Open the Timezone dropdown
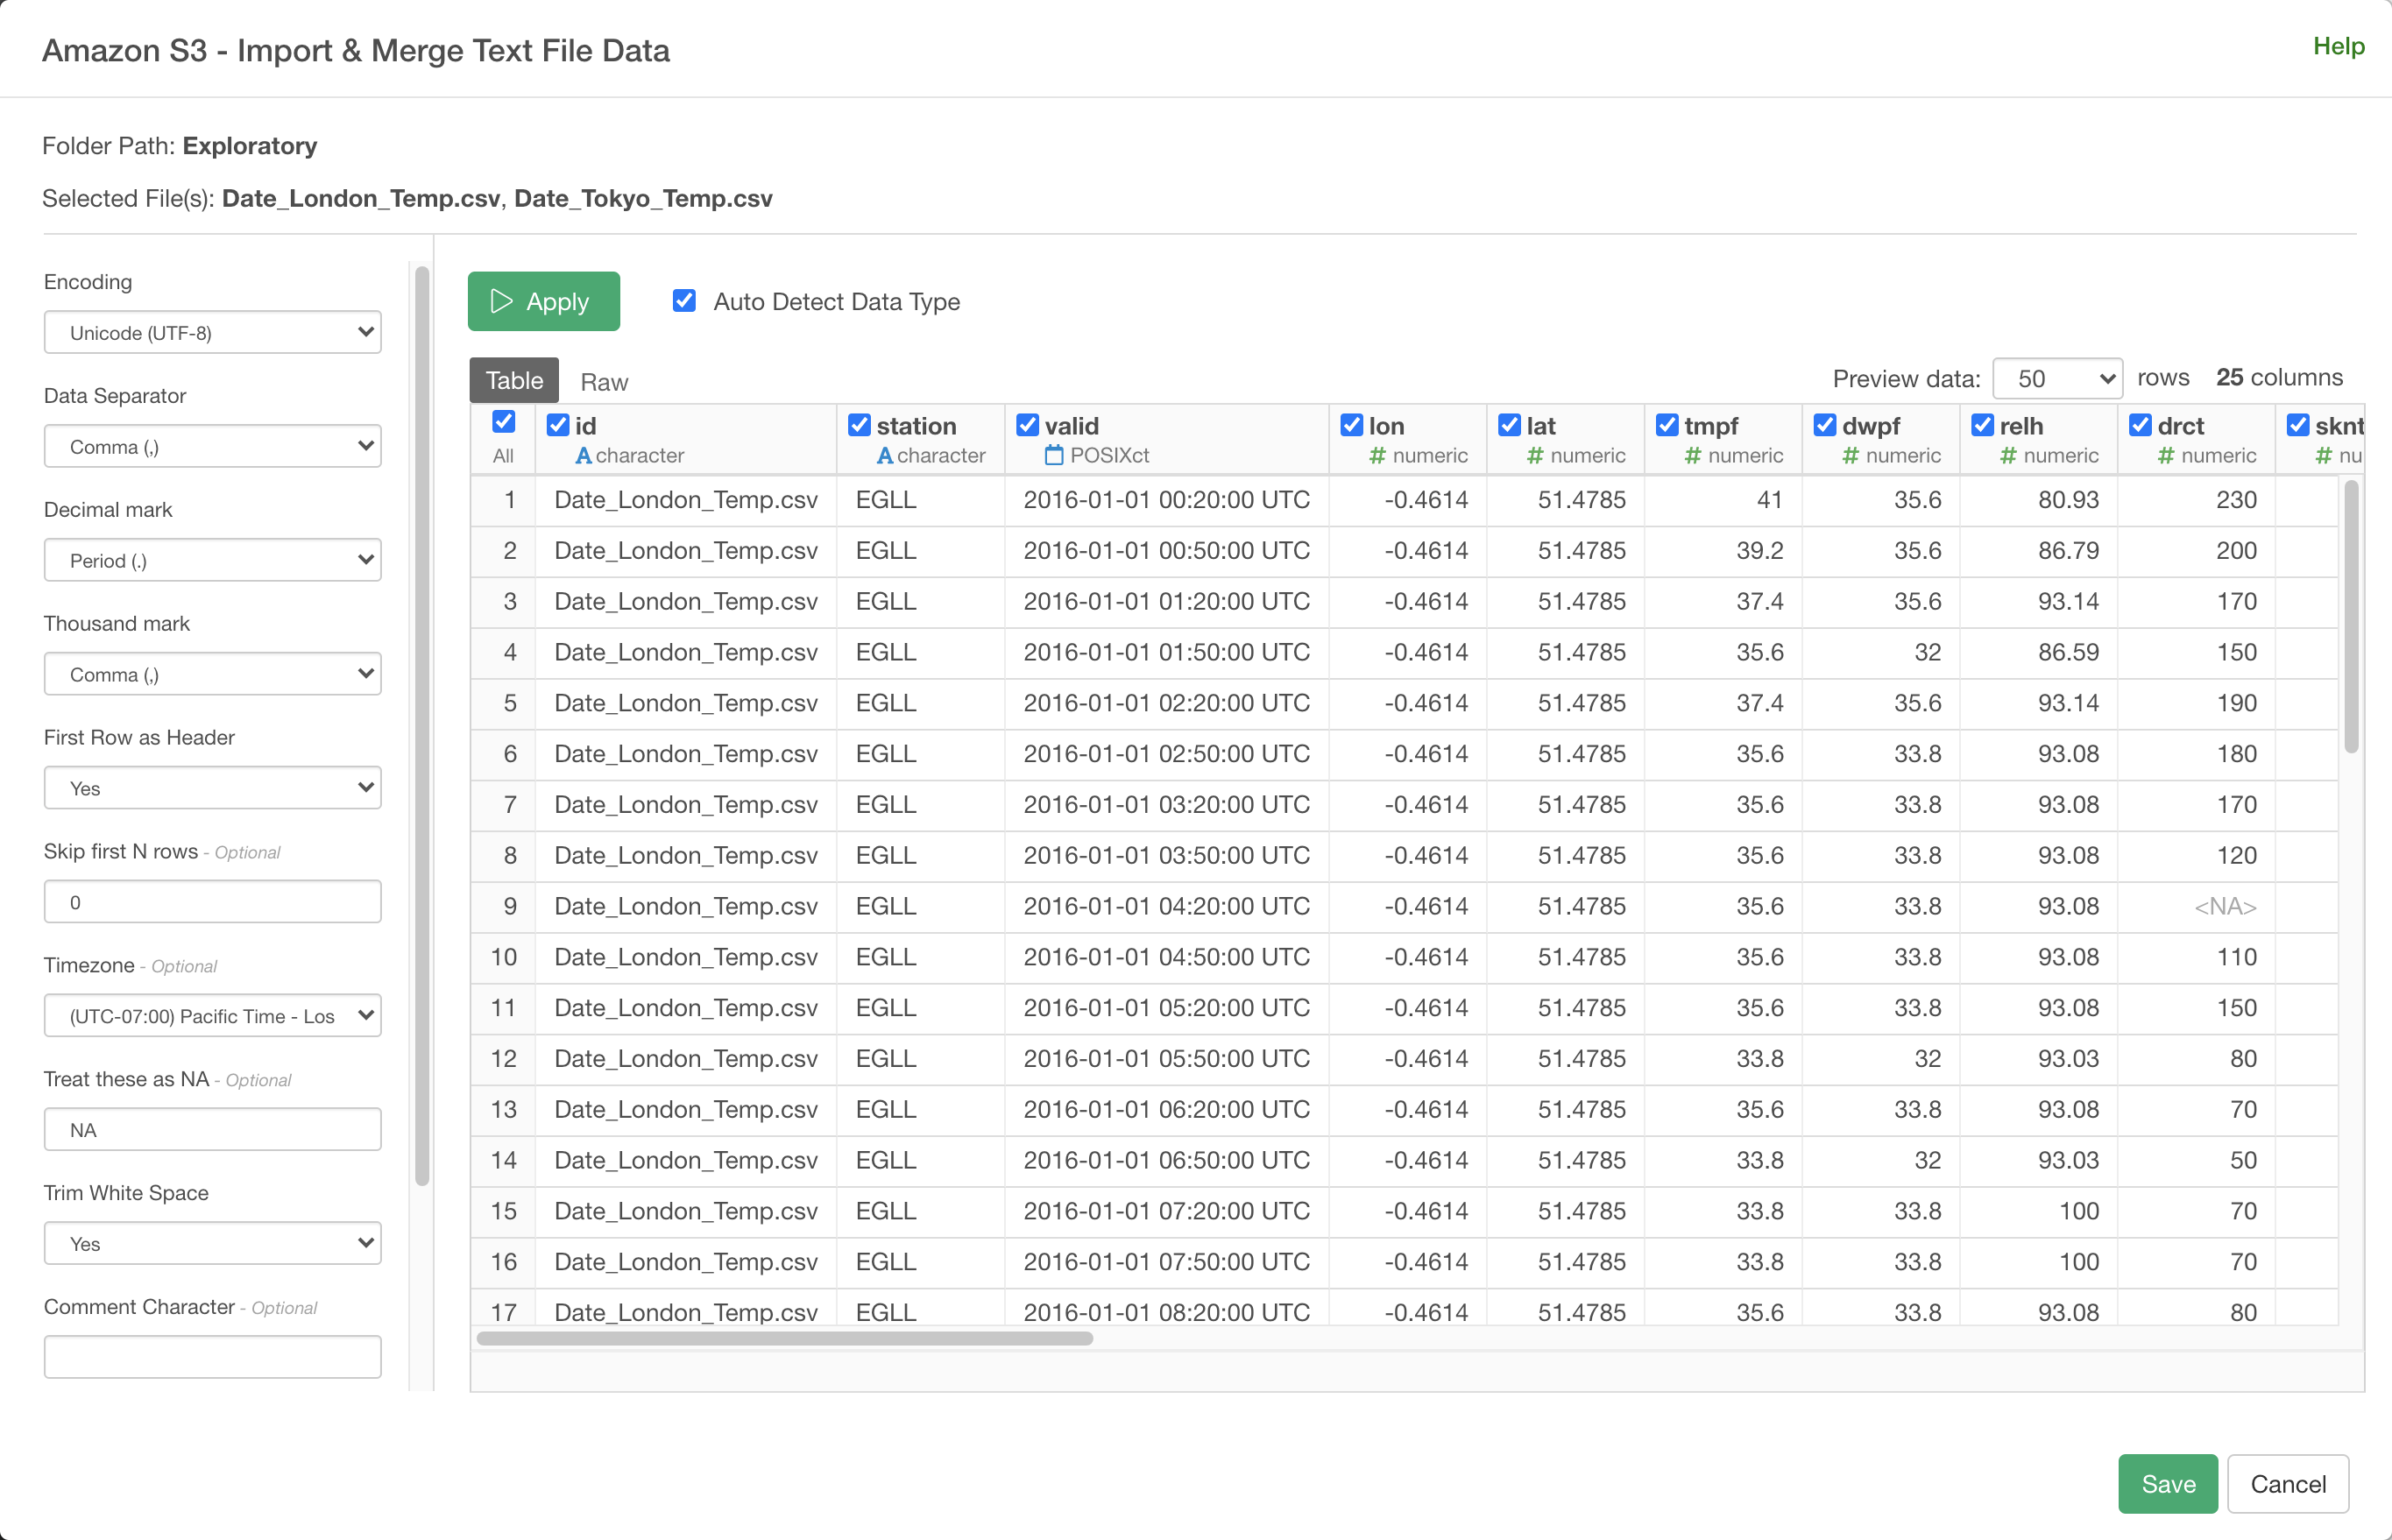The image size is (2392, 1540). 212,1016
